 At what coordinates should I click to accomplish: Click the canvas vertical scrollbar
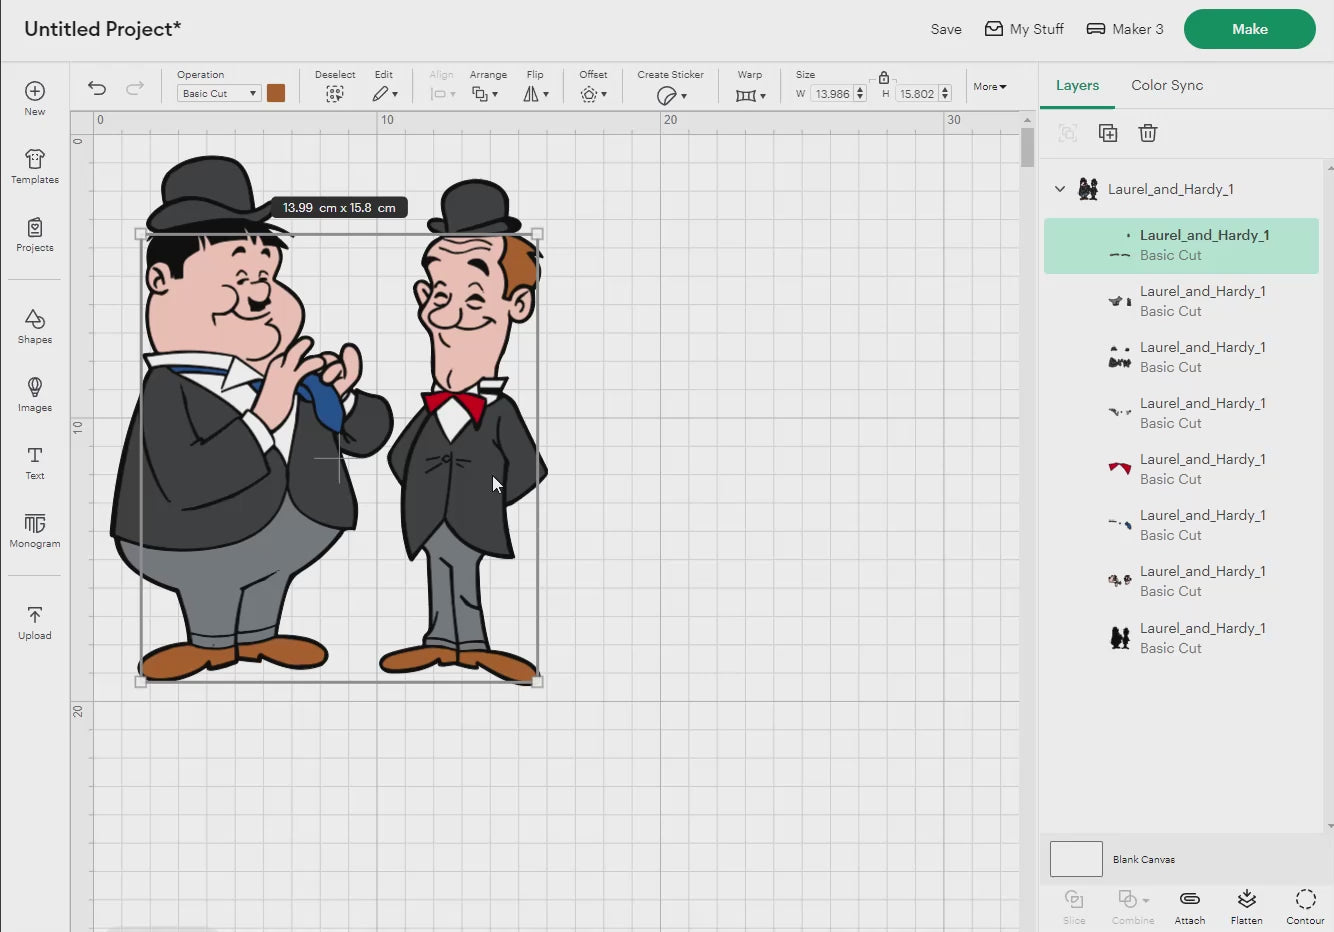pyautogui.click(x=1027, y=147)
